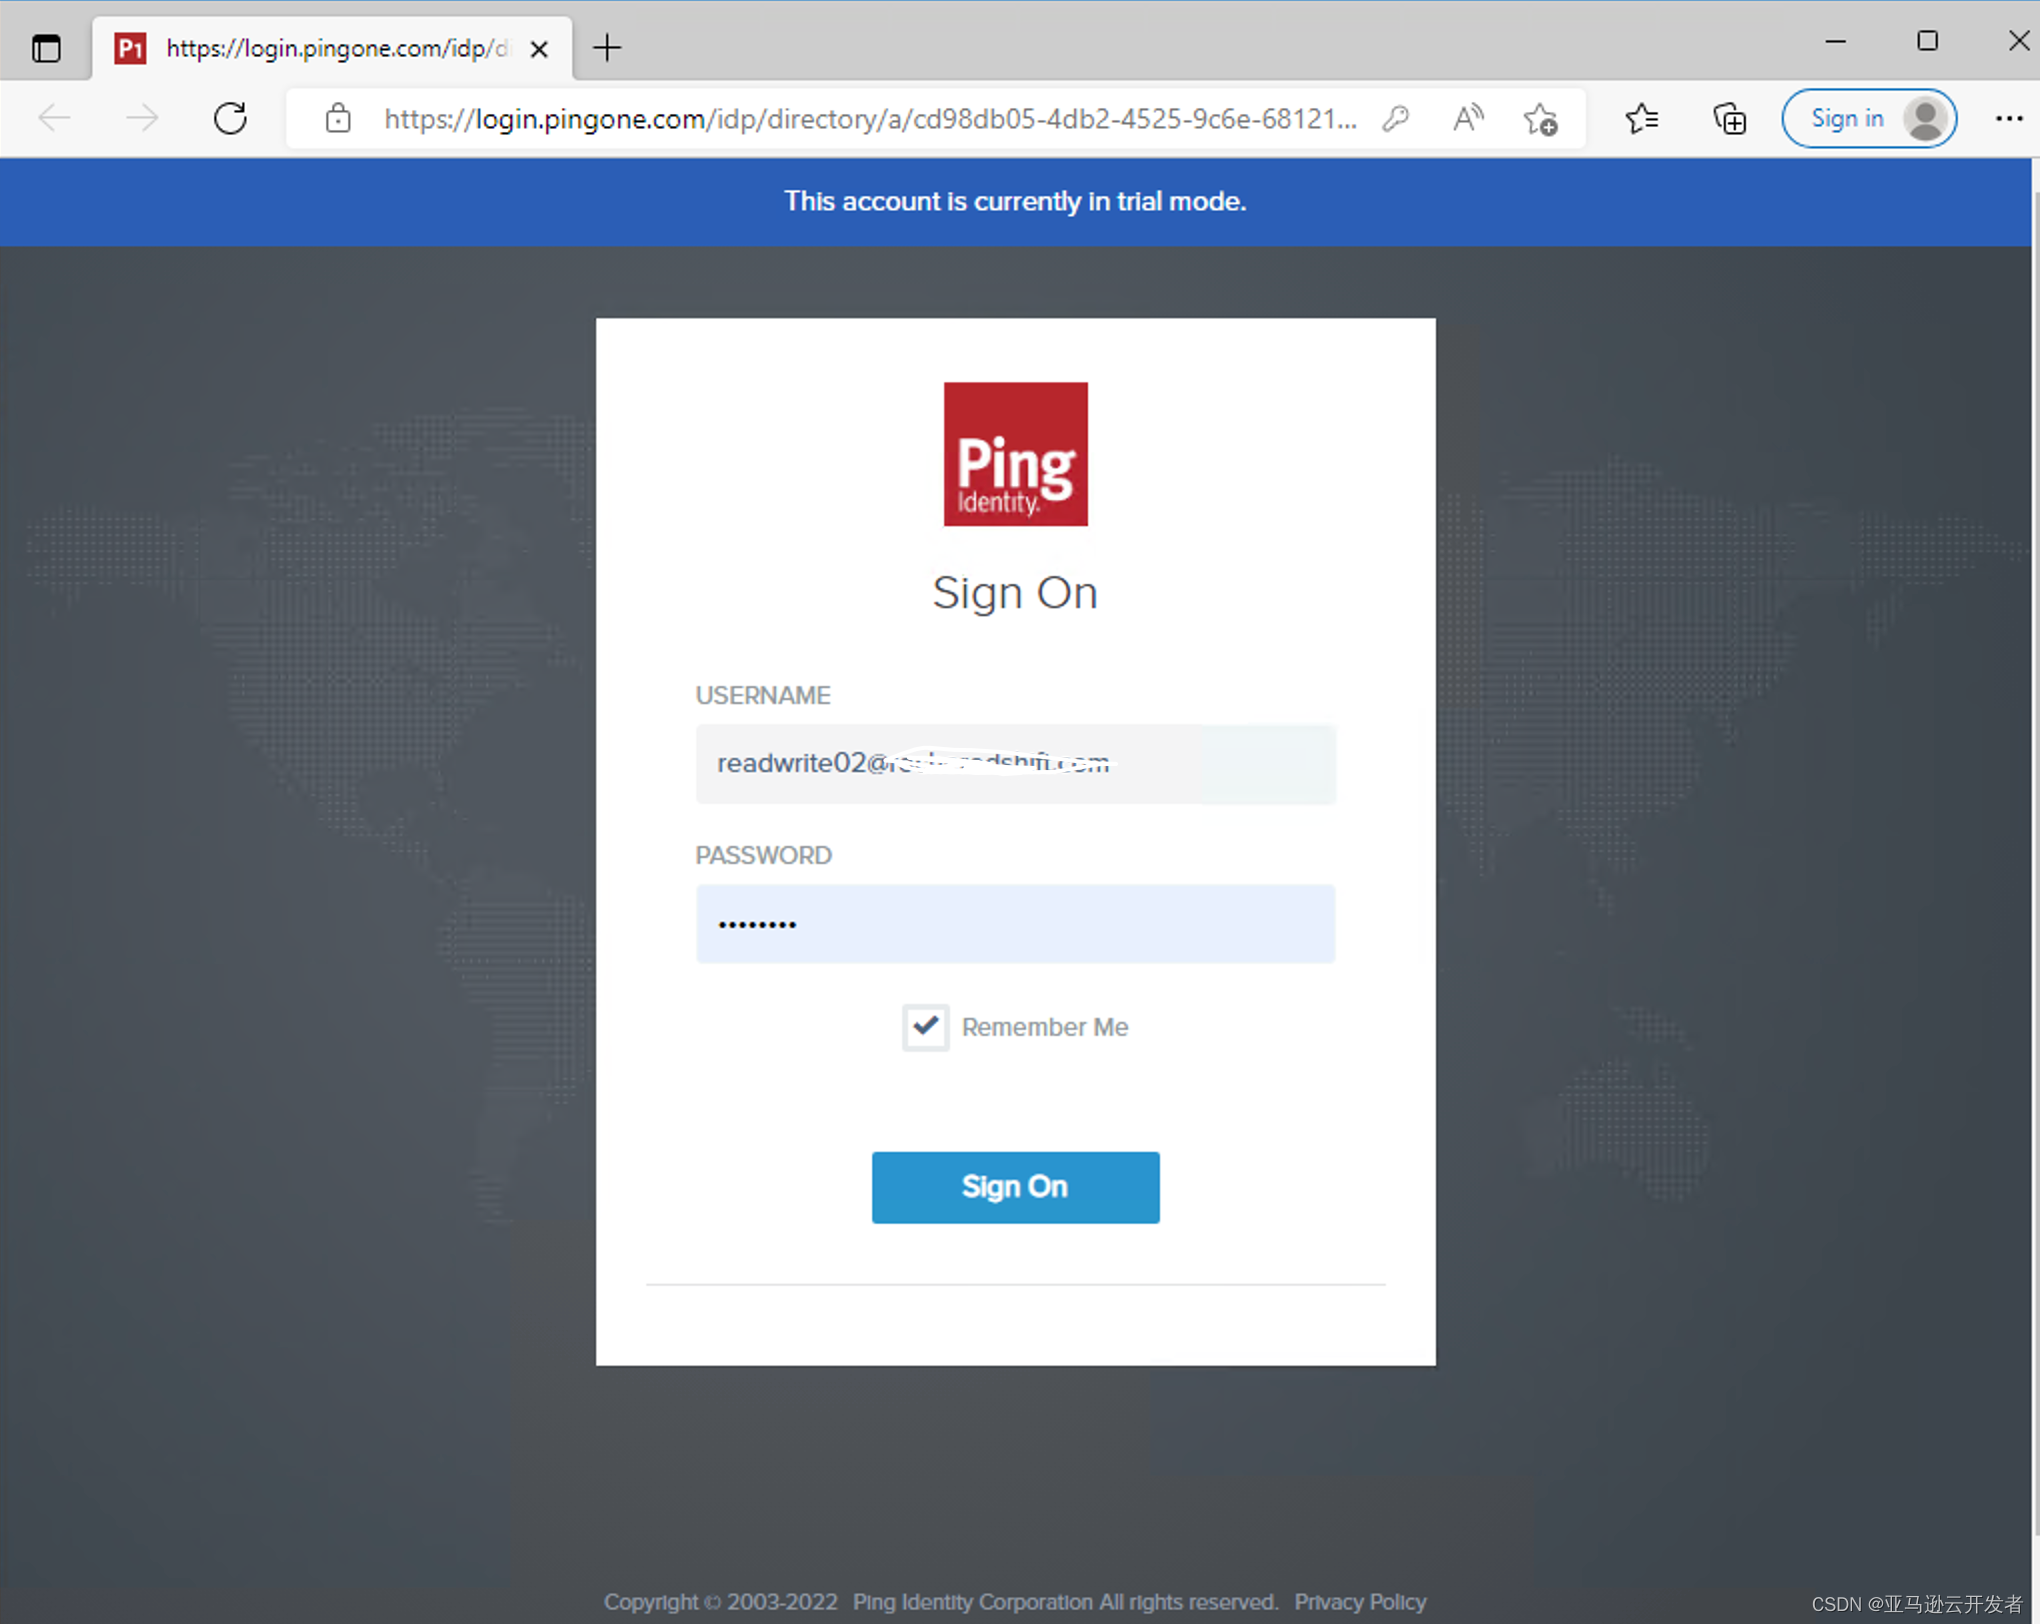The width and height of the screenshot is (2040, 1624).
Task: Open the Favorites list icon
Action: (x=1641, y=119)
